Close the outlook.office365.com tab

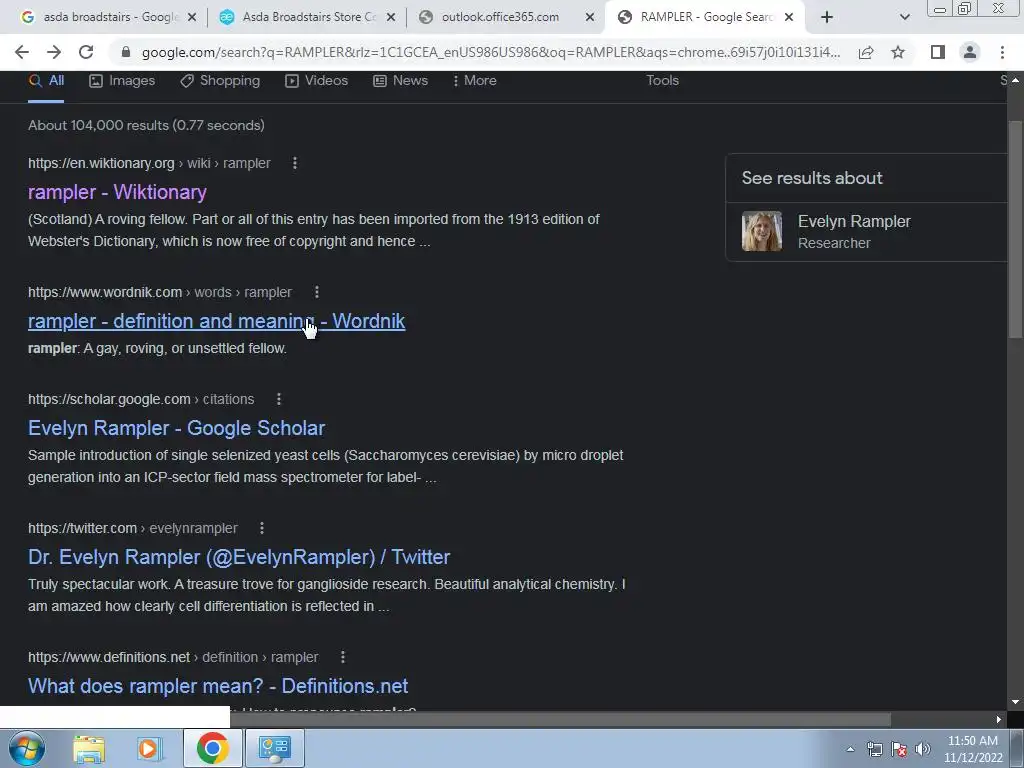(x=590, y=18)
